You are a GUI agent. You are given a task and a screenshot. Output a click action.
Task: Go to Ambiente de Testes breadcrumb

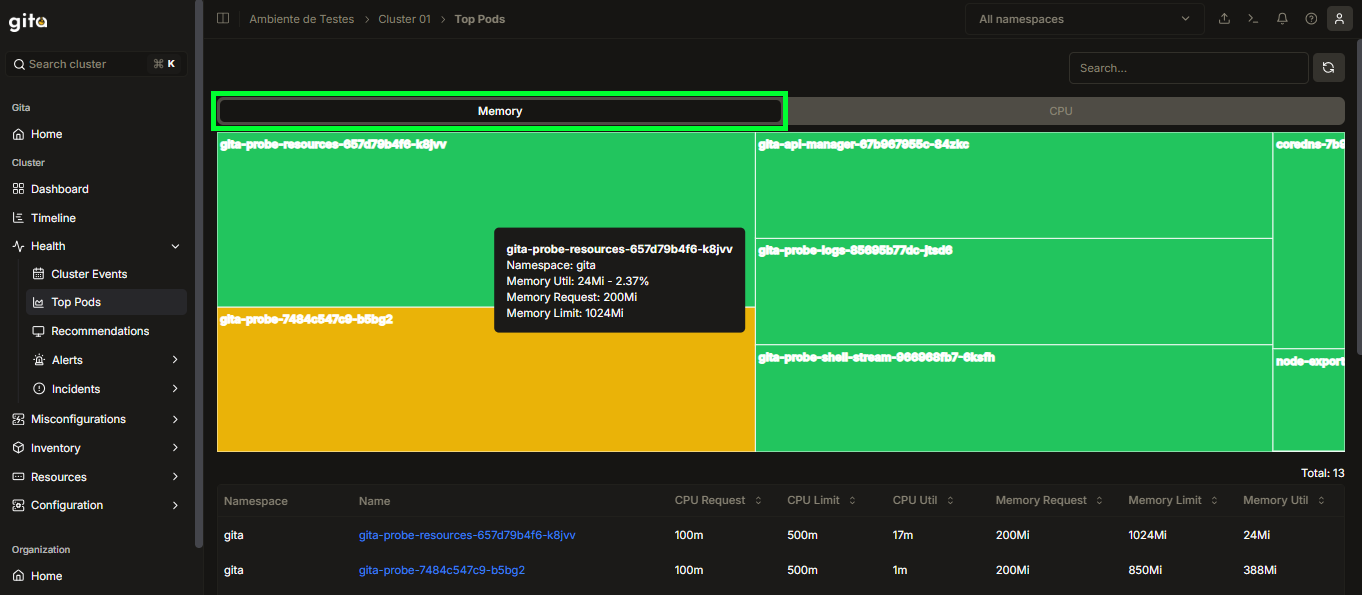[x=301, y=19]
